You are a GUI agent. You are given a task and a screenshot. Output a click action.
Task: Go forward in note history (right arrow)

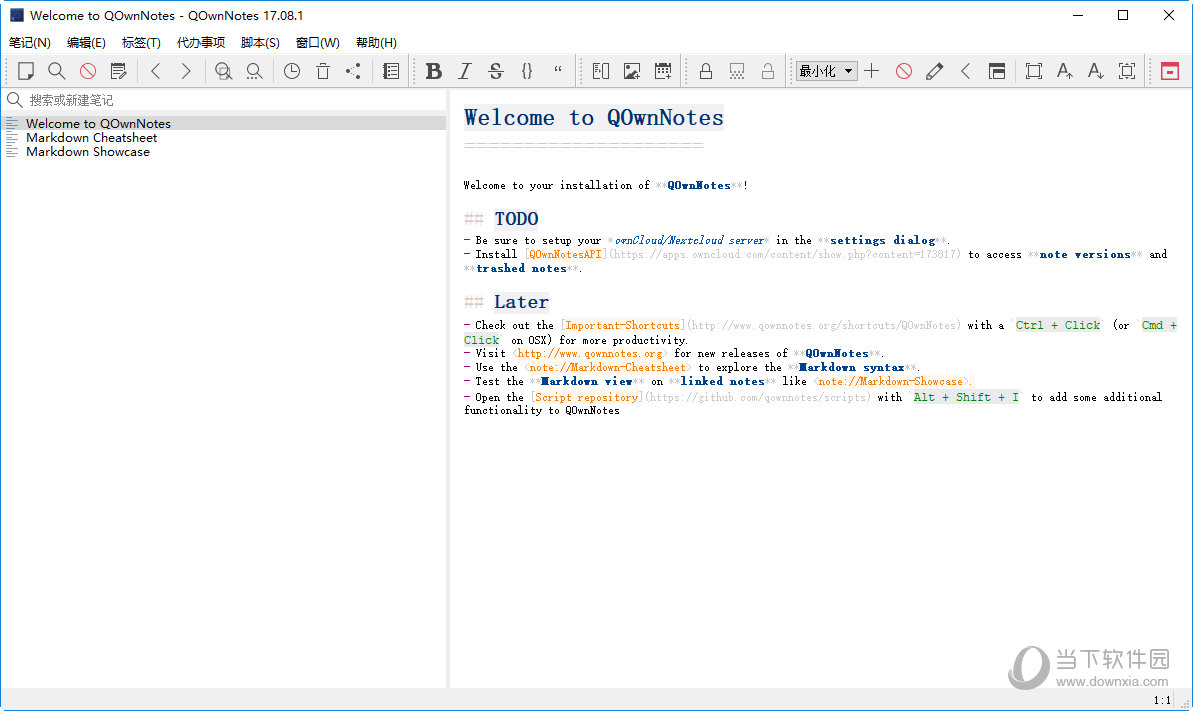point(186,71)
